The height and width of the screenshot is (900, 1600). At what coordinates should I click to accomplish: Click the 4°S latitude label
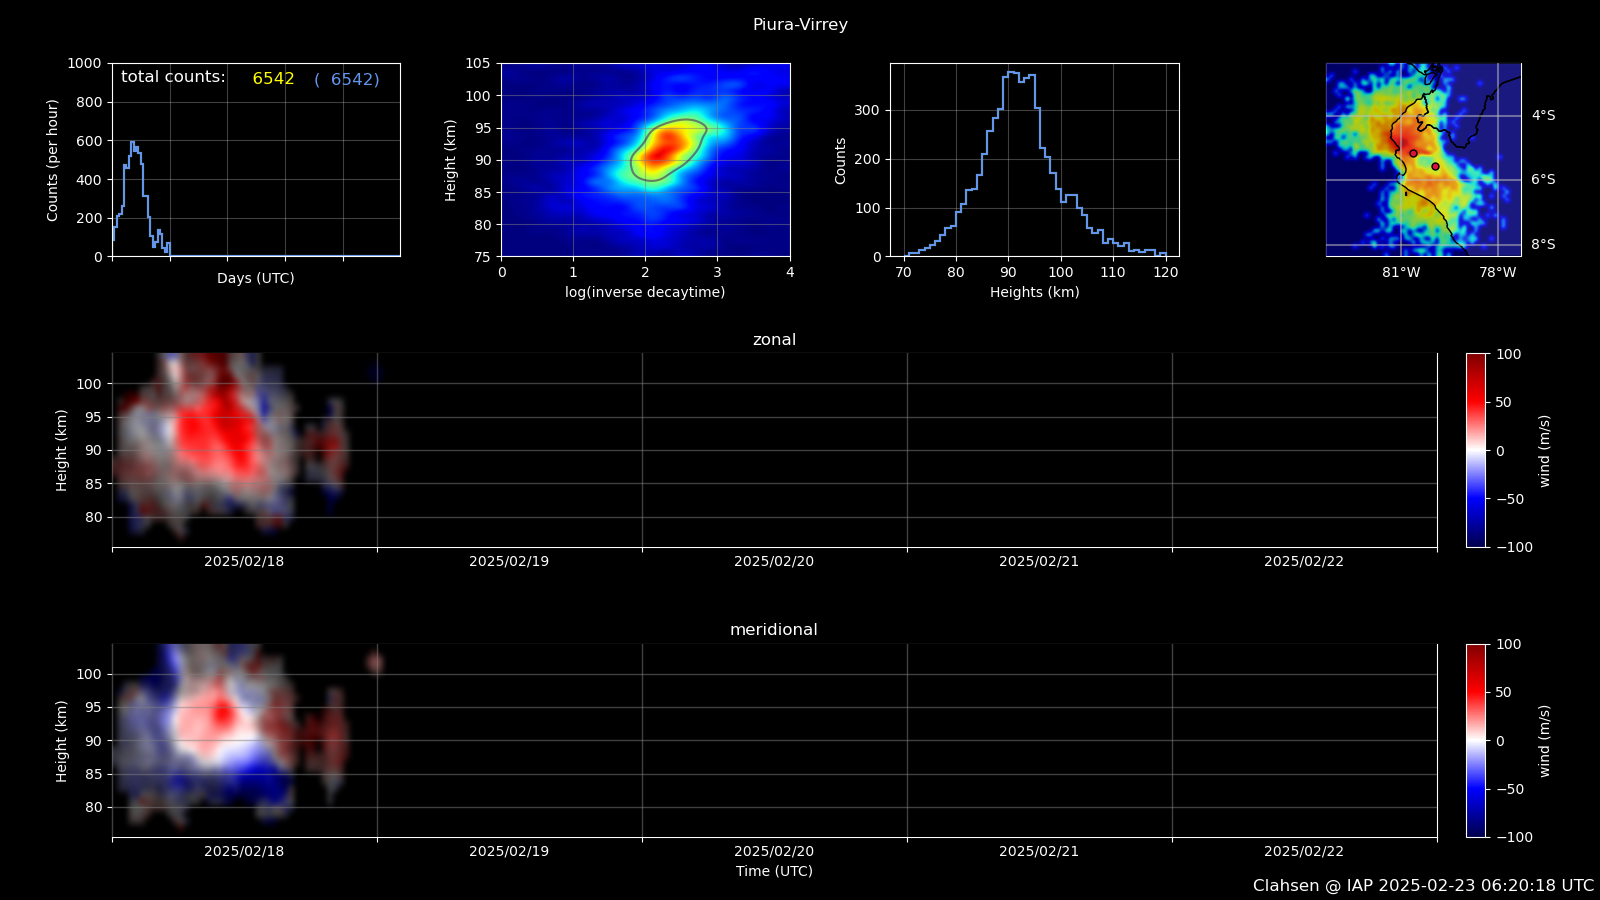(1543, 116)
